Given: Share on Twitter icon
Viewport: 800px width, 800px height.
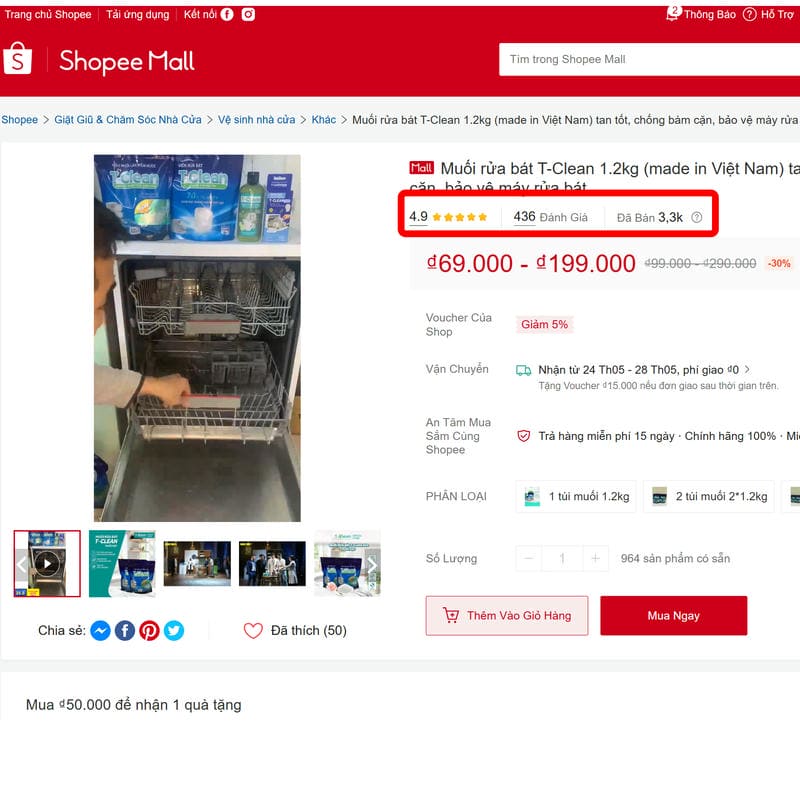Looking at the screenshot, I should pyautogui.click(x=174, y=631).
